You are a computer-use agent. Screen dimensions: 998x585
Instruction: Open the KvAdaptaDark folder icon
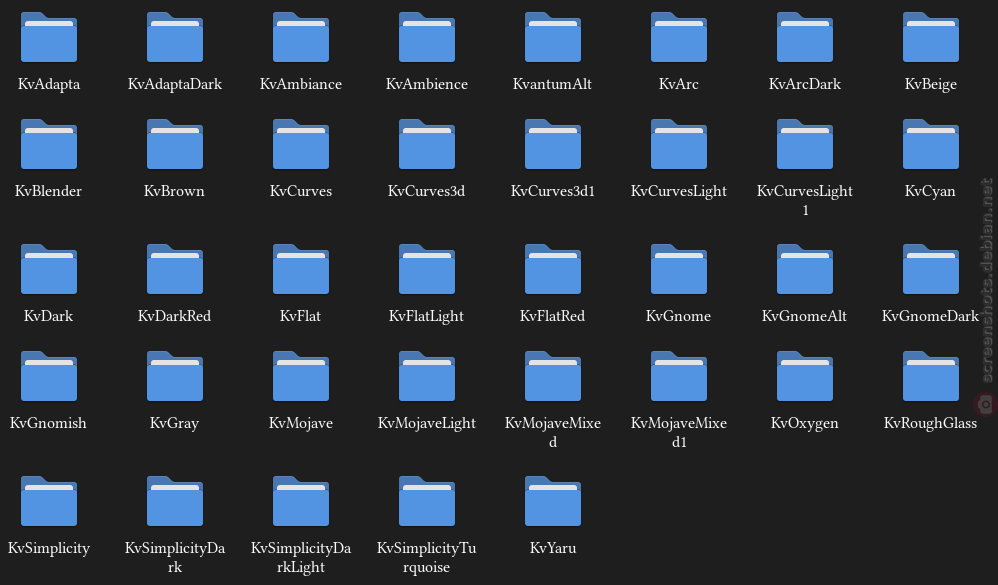175,38
